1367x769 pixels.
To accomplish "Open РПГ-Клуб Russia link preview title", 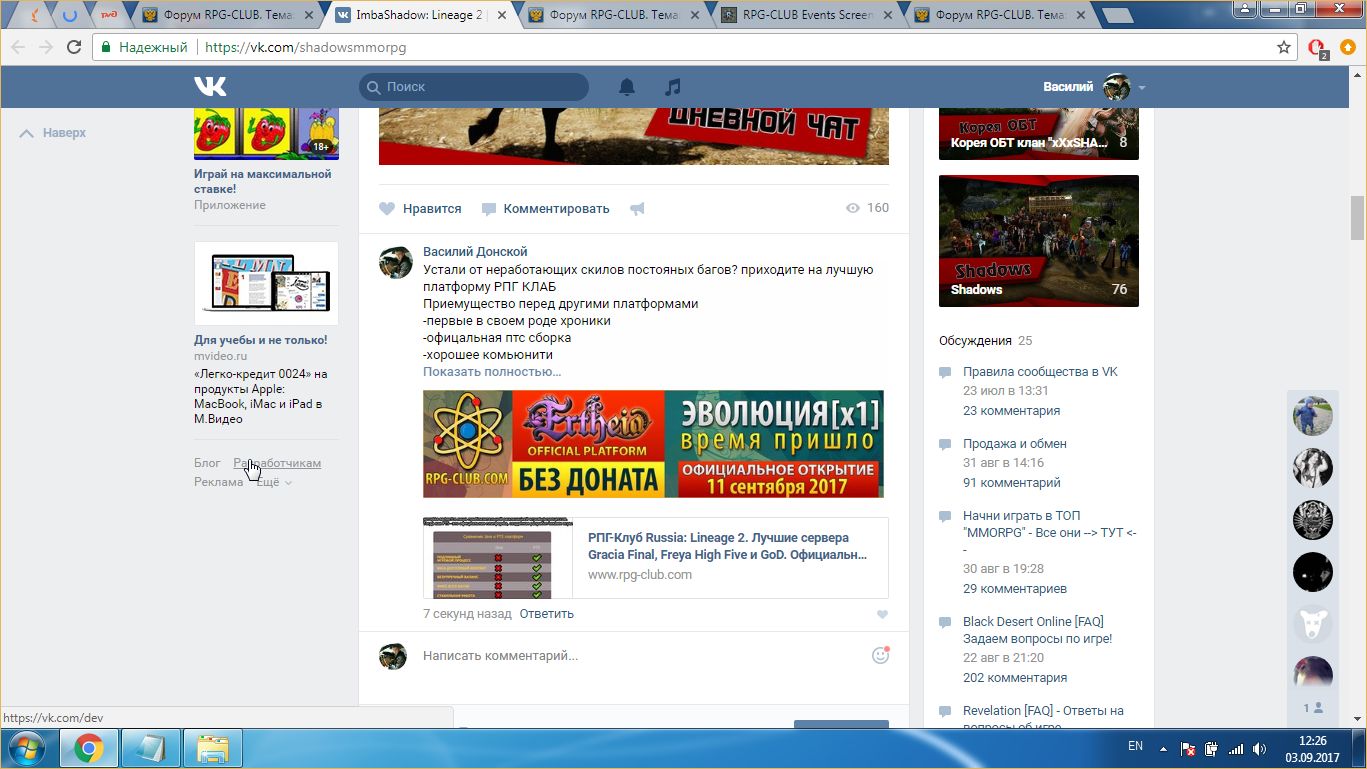I will point(727,546).
